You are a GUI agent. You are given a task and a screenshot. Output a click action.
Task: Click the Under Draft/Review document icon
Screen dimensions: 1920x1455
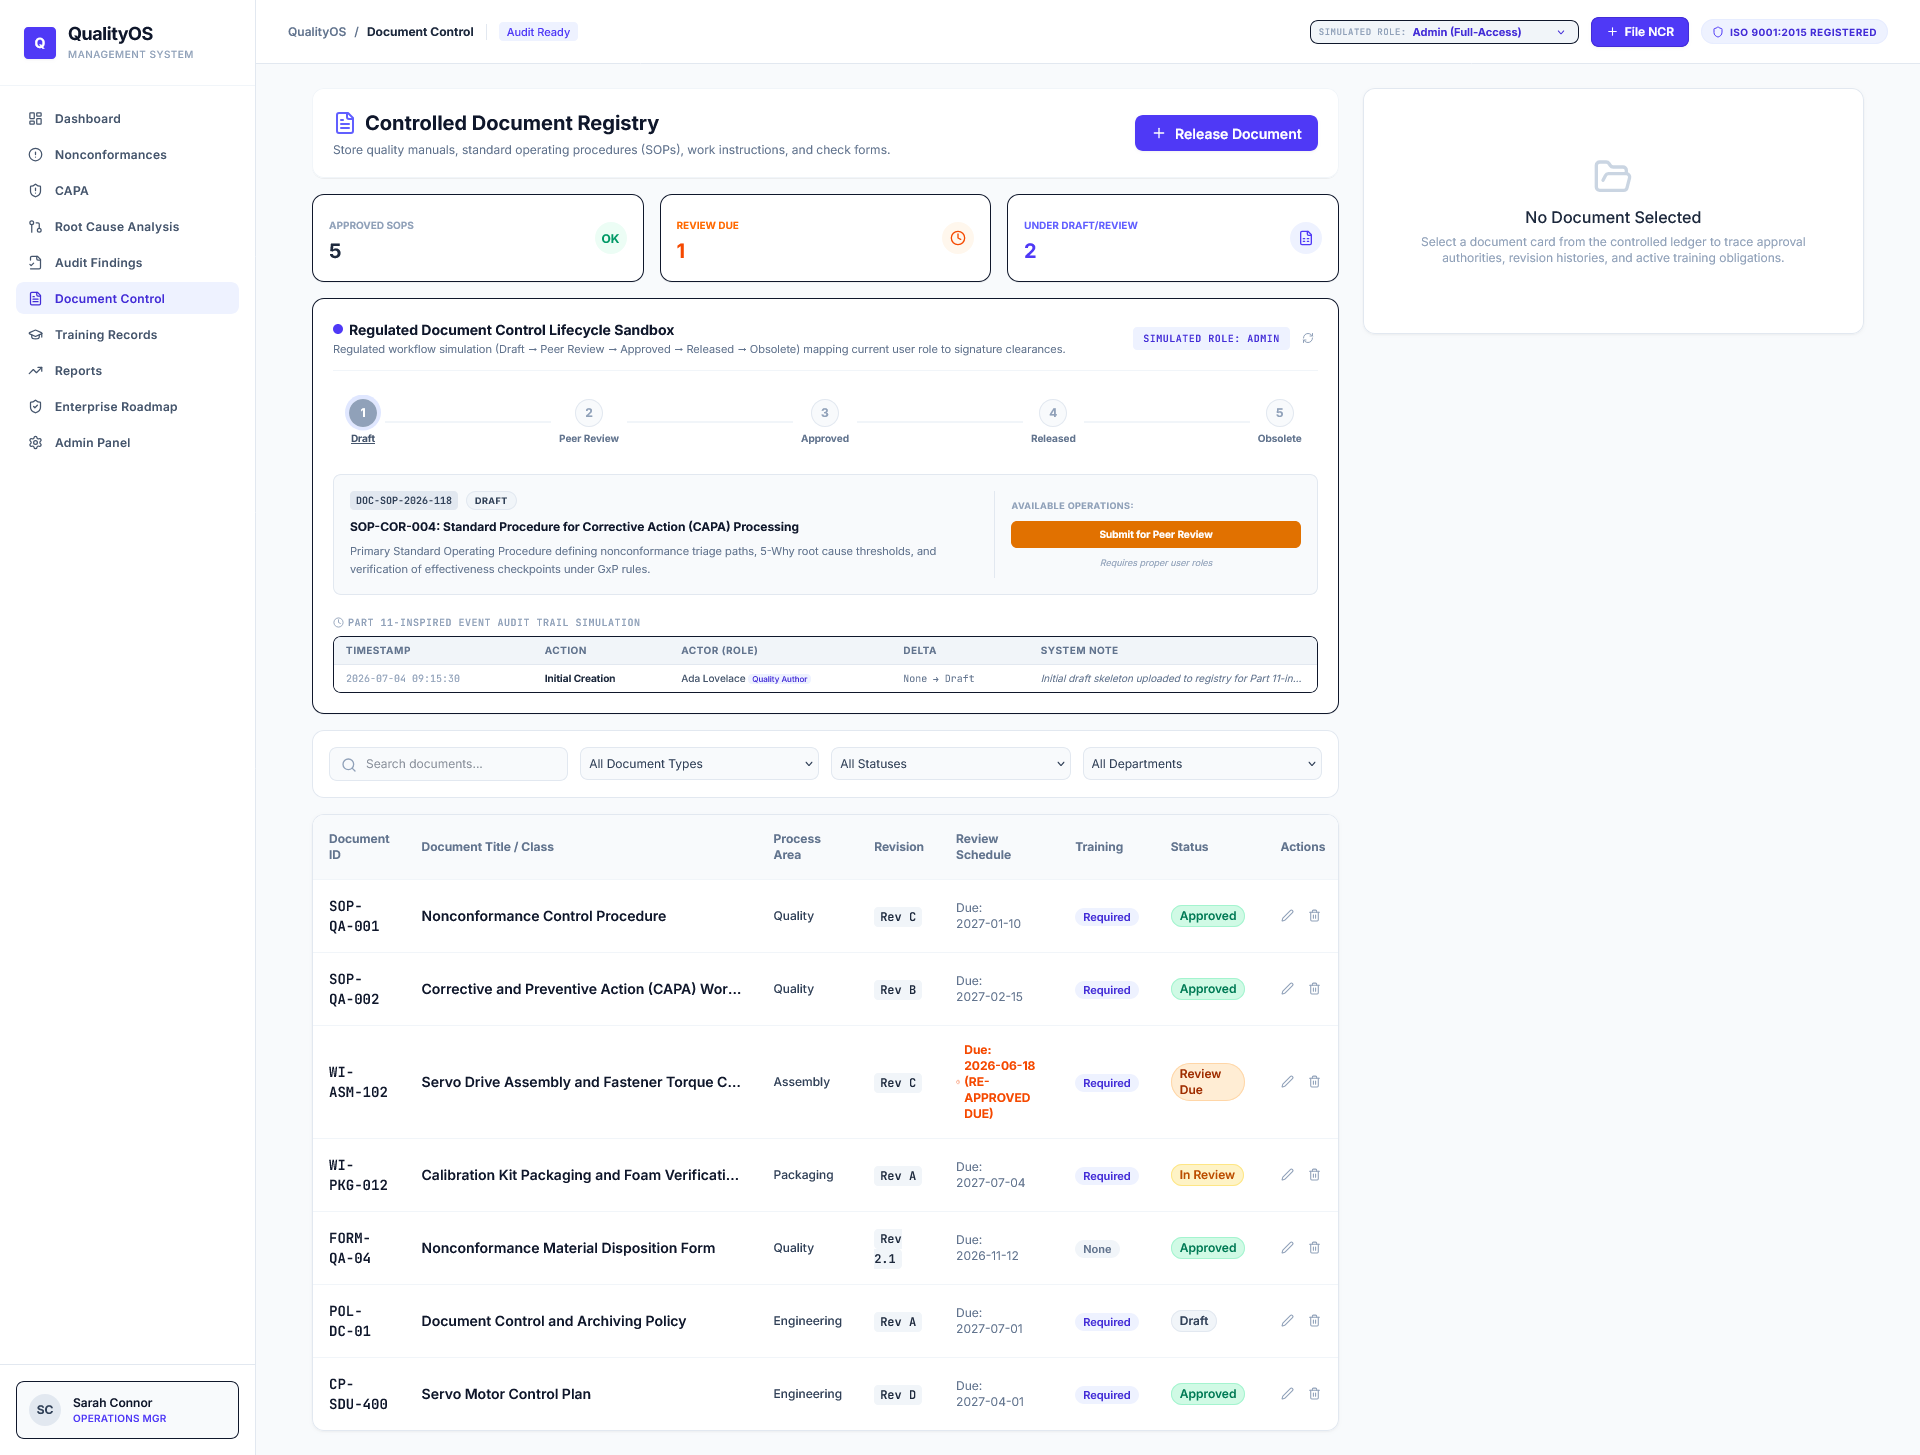[x=1306, y=238]
